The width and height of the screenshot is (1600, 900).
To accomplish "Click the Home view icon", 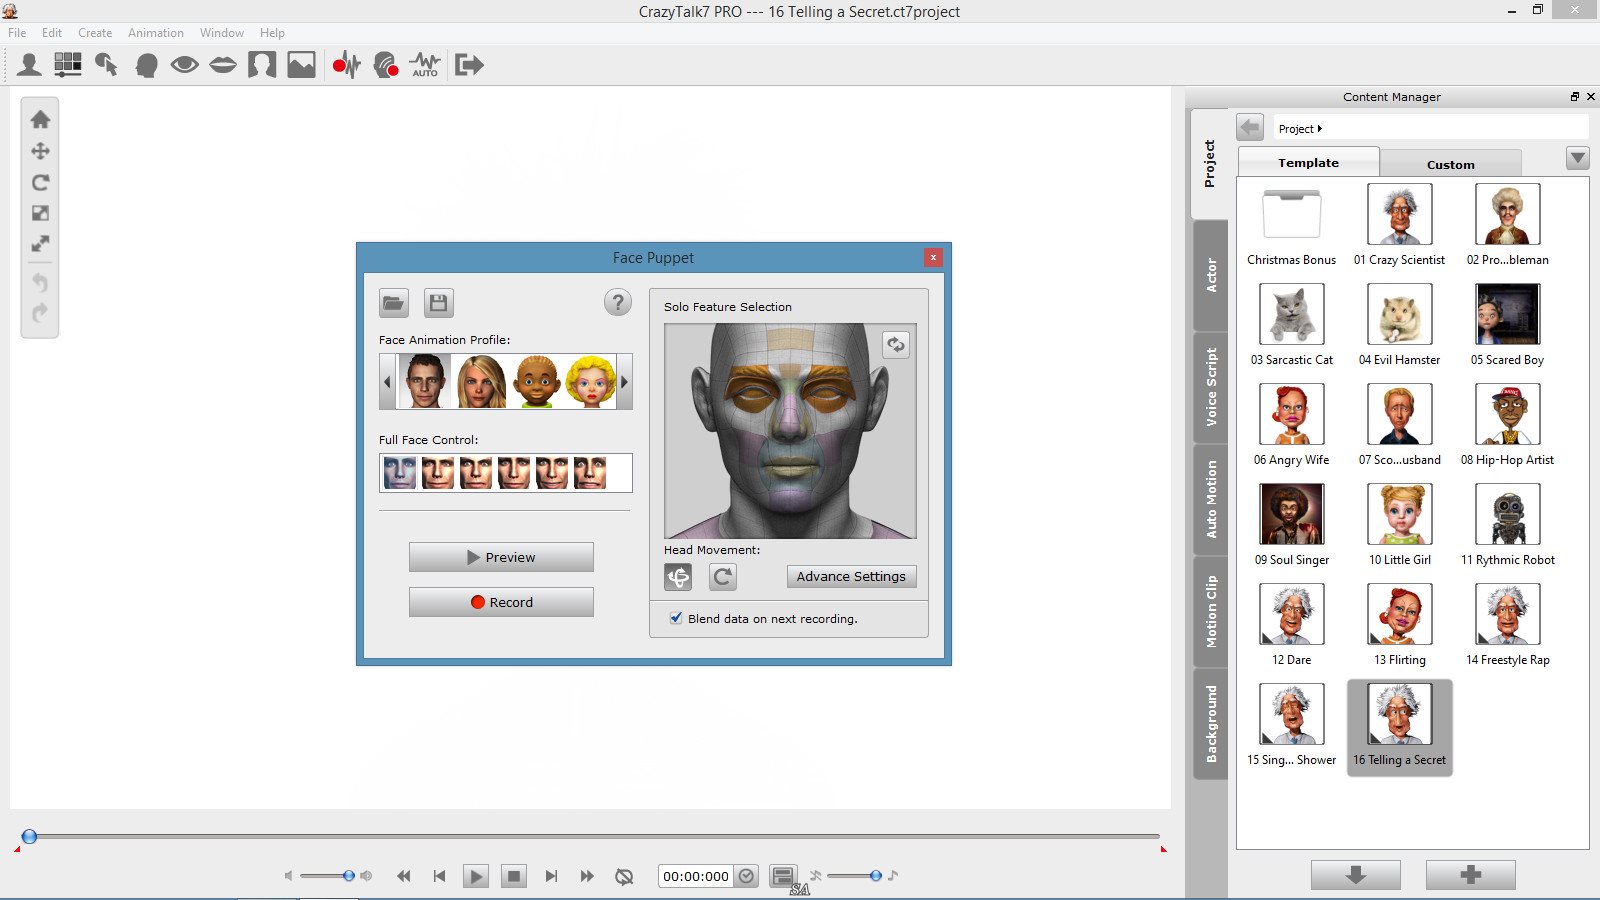I will pos(40,119).
